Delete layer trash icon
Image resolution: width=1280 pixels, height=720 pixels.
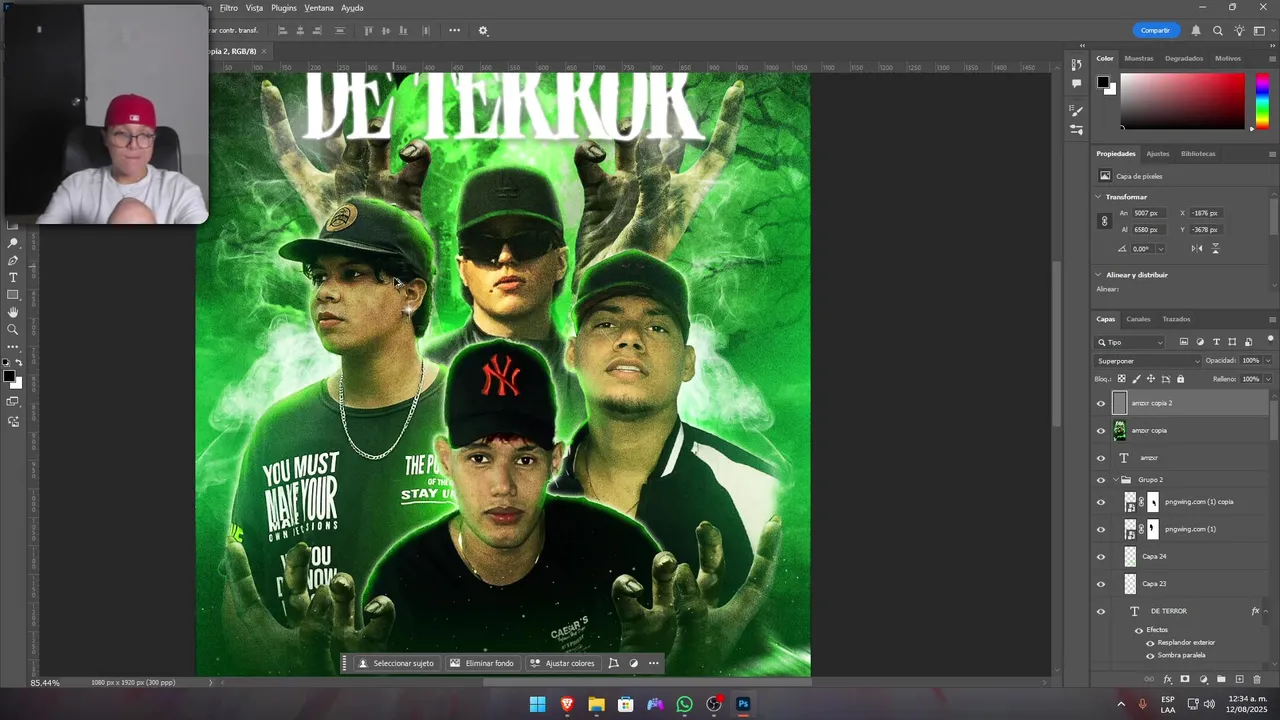pos(1257,680)
